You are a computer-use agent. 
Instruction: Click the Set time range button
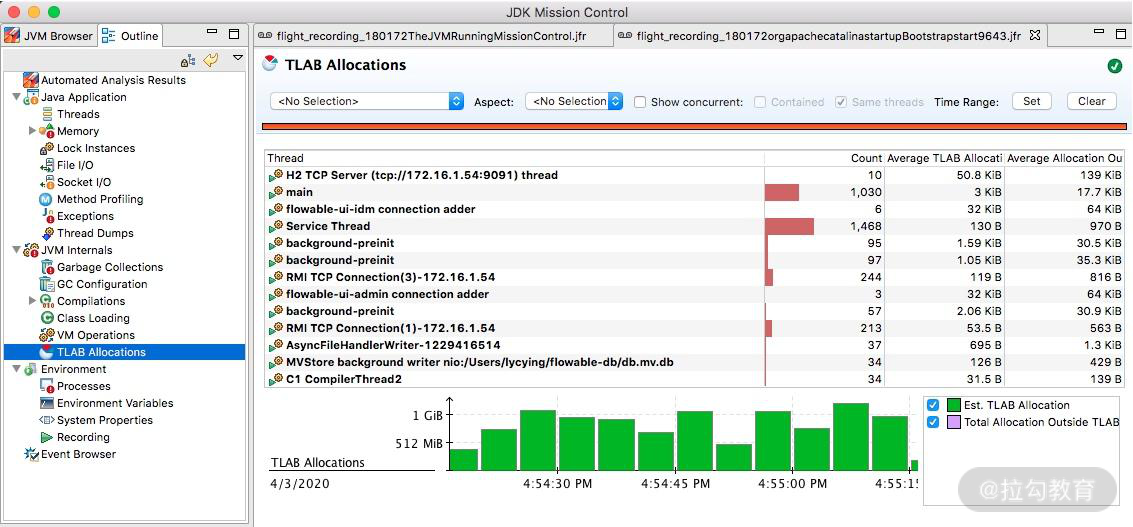pyautogui.click(x=1032, y=101)
